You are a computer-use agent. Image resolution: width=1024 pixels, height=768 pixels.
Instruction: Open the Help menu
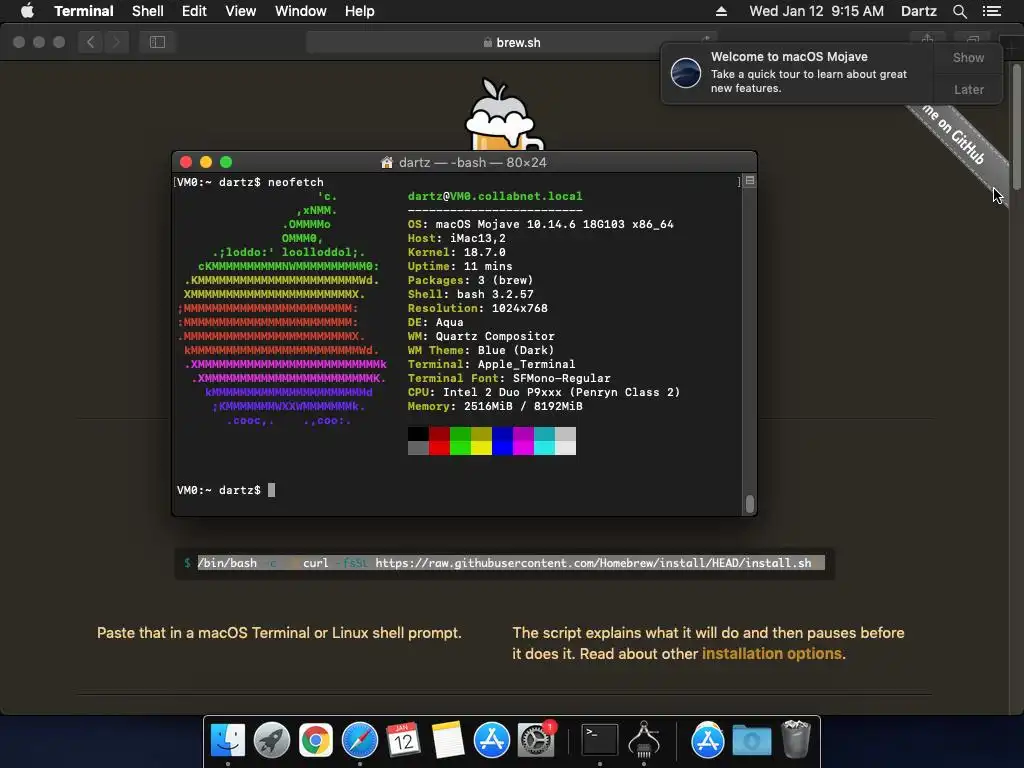[x=360, y=11]
